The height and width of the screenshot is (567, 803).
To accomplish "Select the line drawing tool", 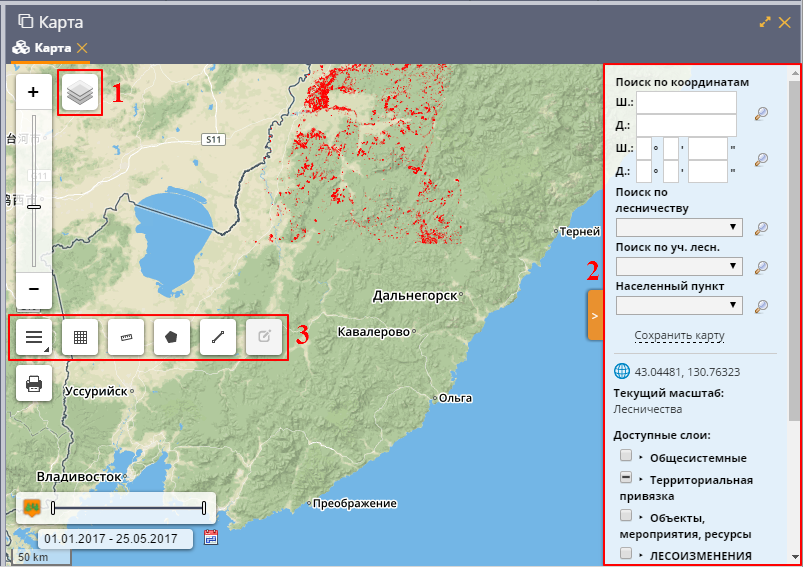I will click(x=218, y=338).
